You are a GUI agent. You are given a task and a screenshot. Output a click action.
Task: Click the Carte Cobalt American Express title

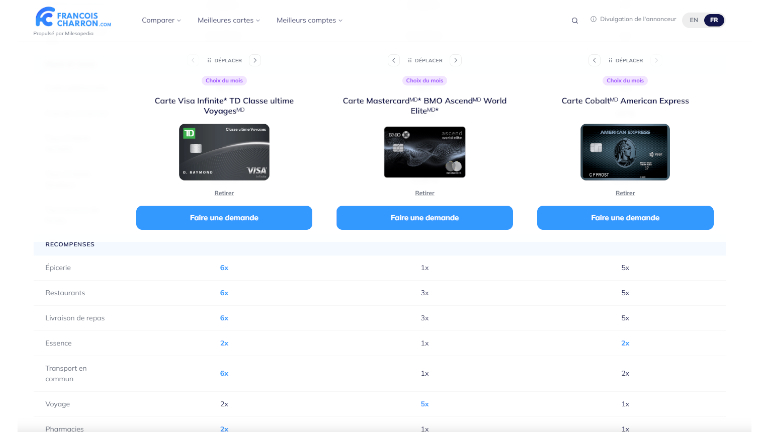[625, 101]
